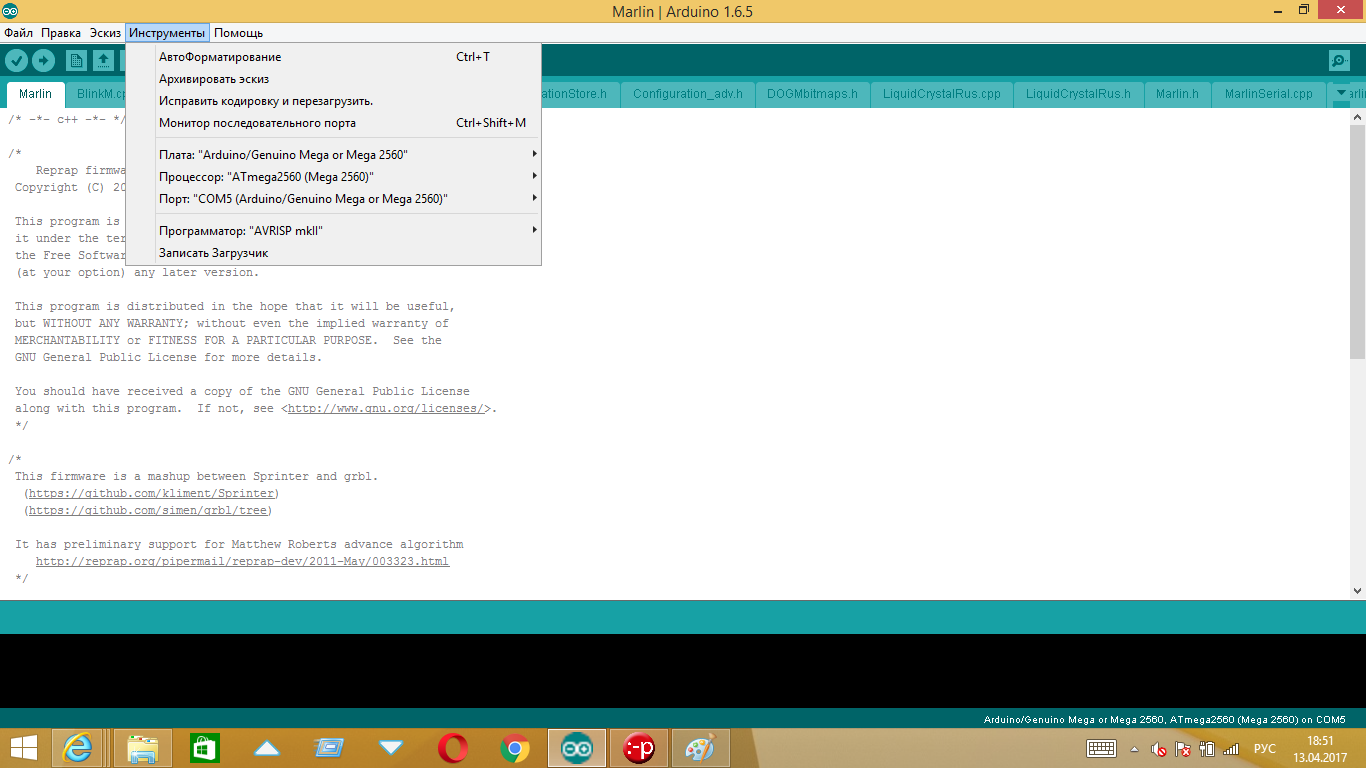The height and width of the screenshot is (768, 1366).
Task: Select Исправить кодировку и перезагрузить
Action: [334, 101]
